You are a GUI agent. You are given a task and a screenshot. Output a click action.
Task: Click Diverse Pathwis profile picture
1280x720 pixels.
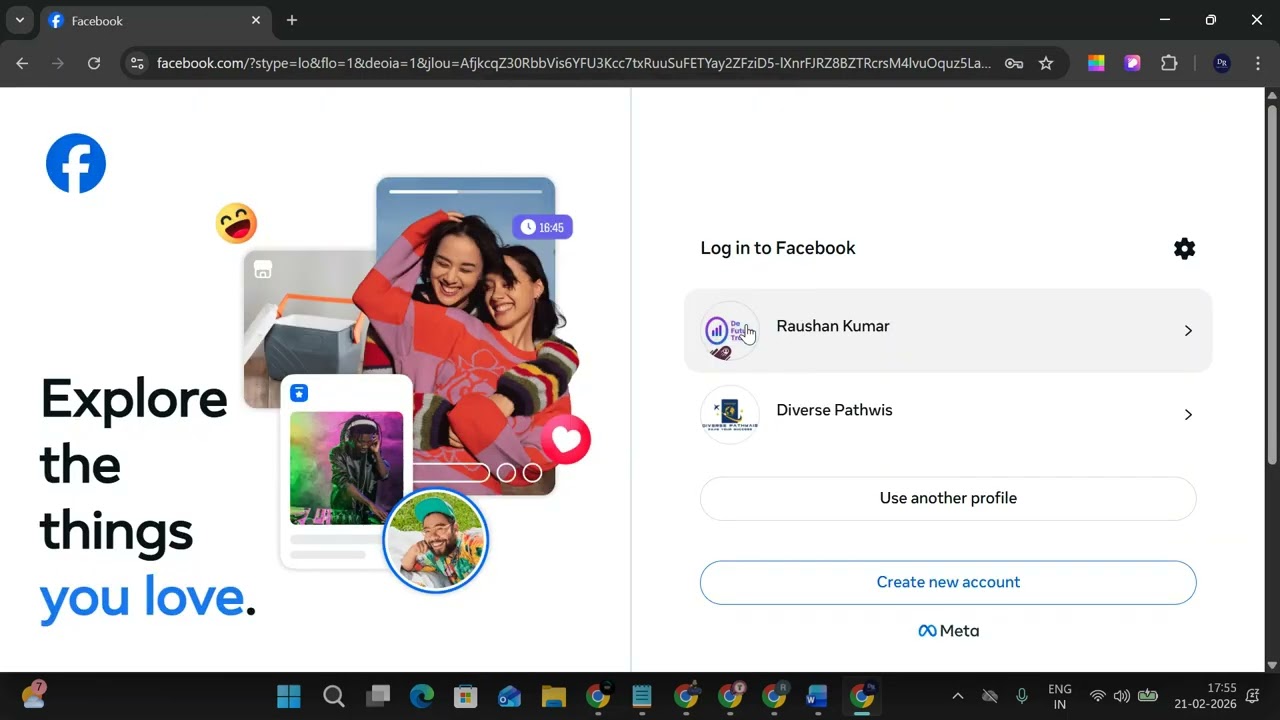(x=730, y=415)
